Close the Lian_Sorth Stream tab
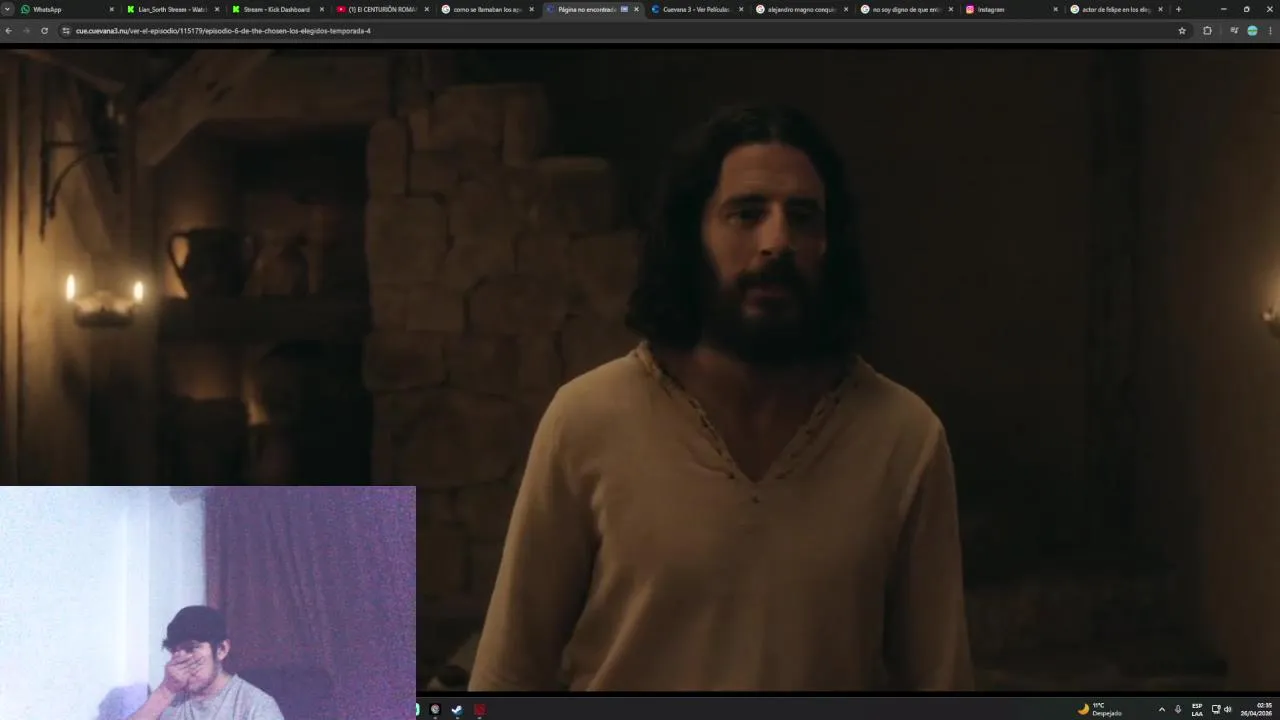Image resolution: width=1280 pixels, height=720 pixels. pos(216,9)
